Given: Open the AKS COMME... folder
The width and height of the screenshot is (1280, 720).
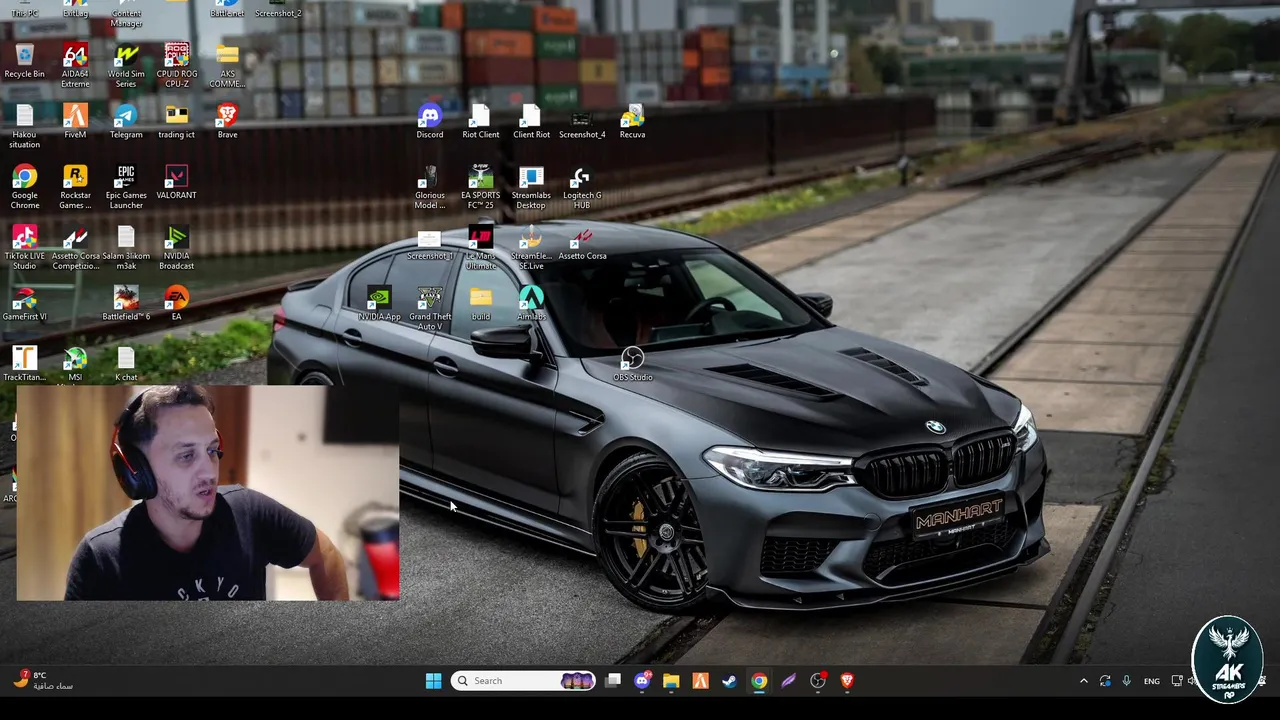Looking at the screenshot, I should pyautogui.click(x=227, y=65).
